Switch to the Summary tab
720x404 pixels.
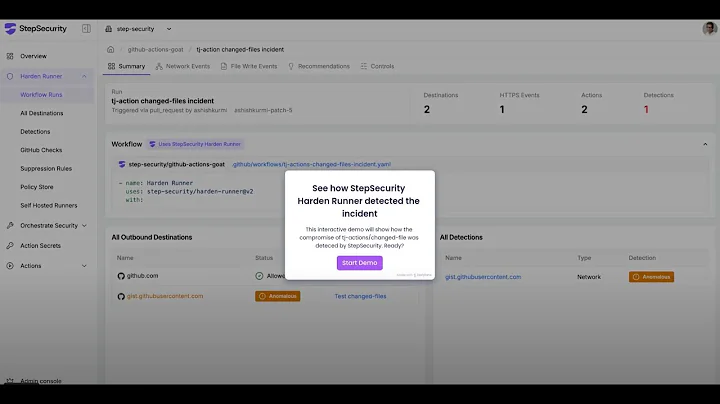126,66
